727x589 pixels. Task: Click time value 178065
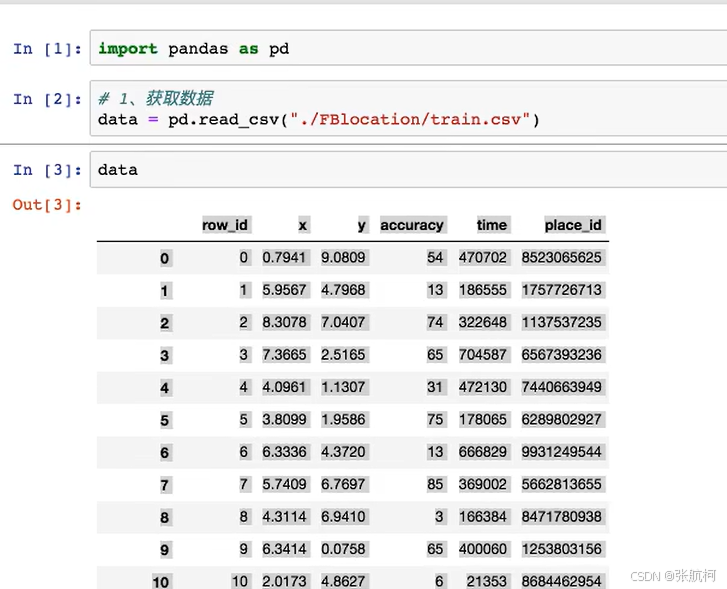point(484,419)
